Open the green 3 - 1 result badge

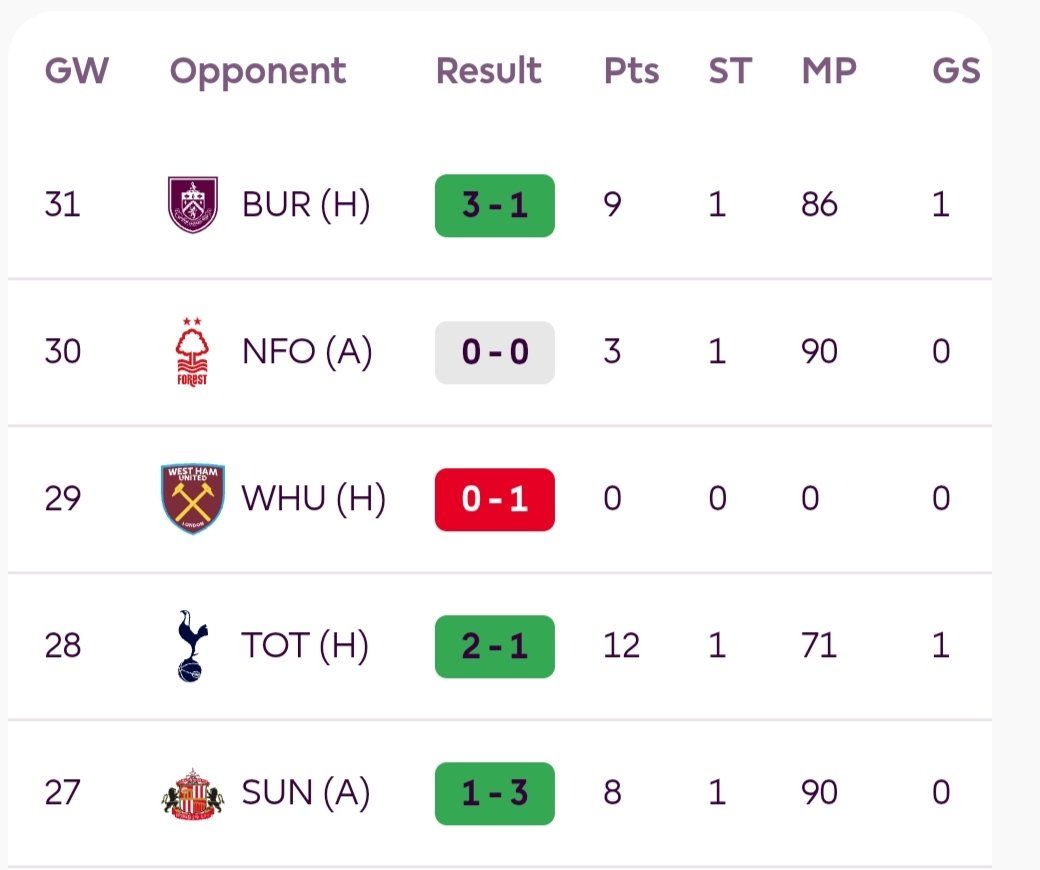[494, 205]
